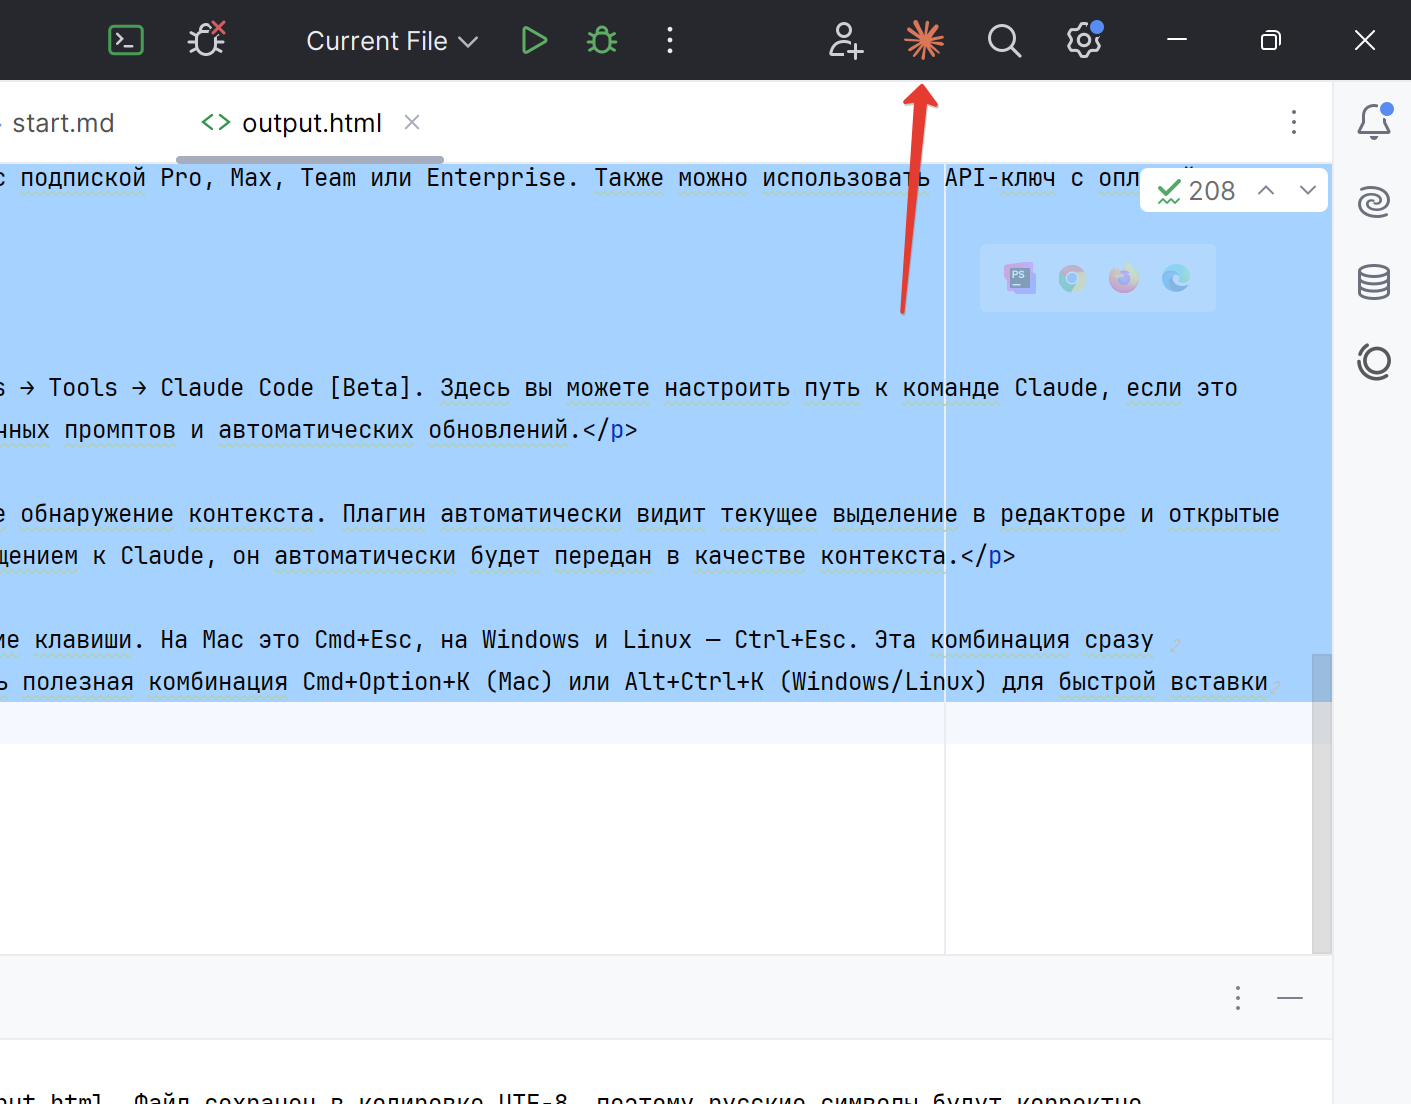Run the current file with the green play button
The height and width of the screenshot is (1104, 1411).
click(x=534, y=41)
